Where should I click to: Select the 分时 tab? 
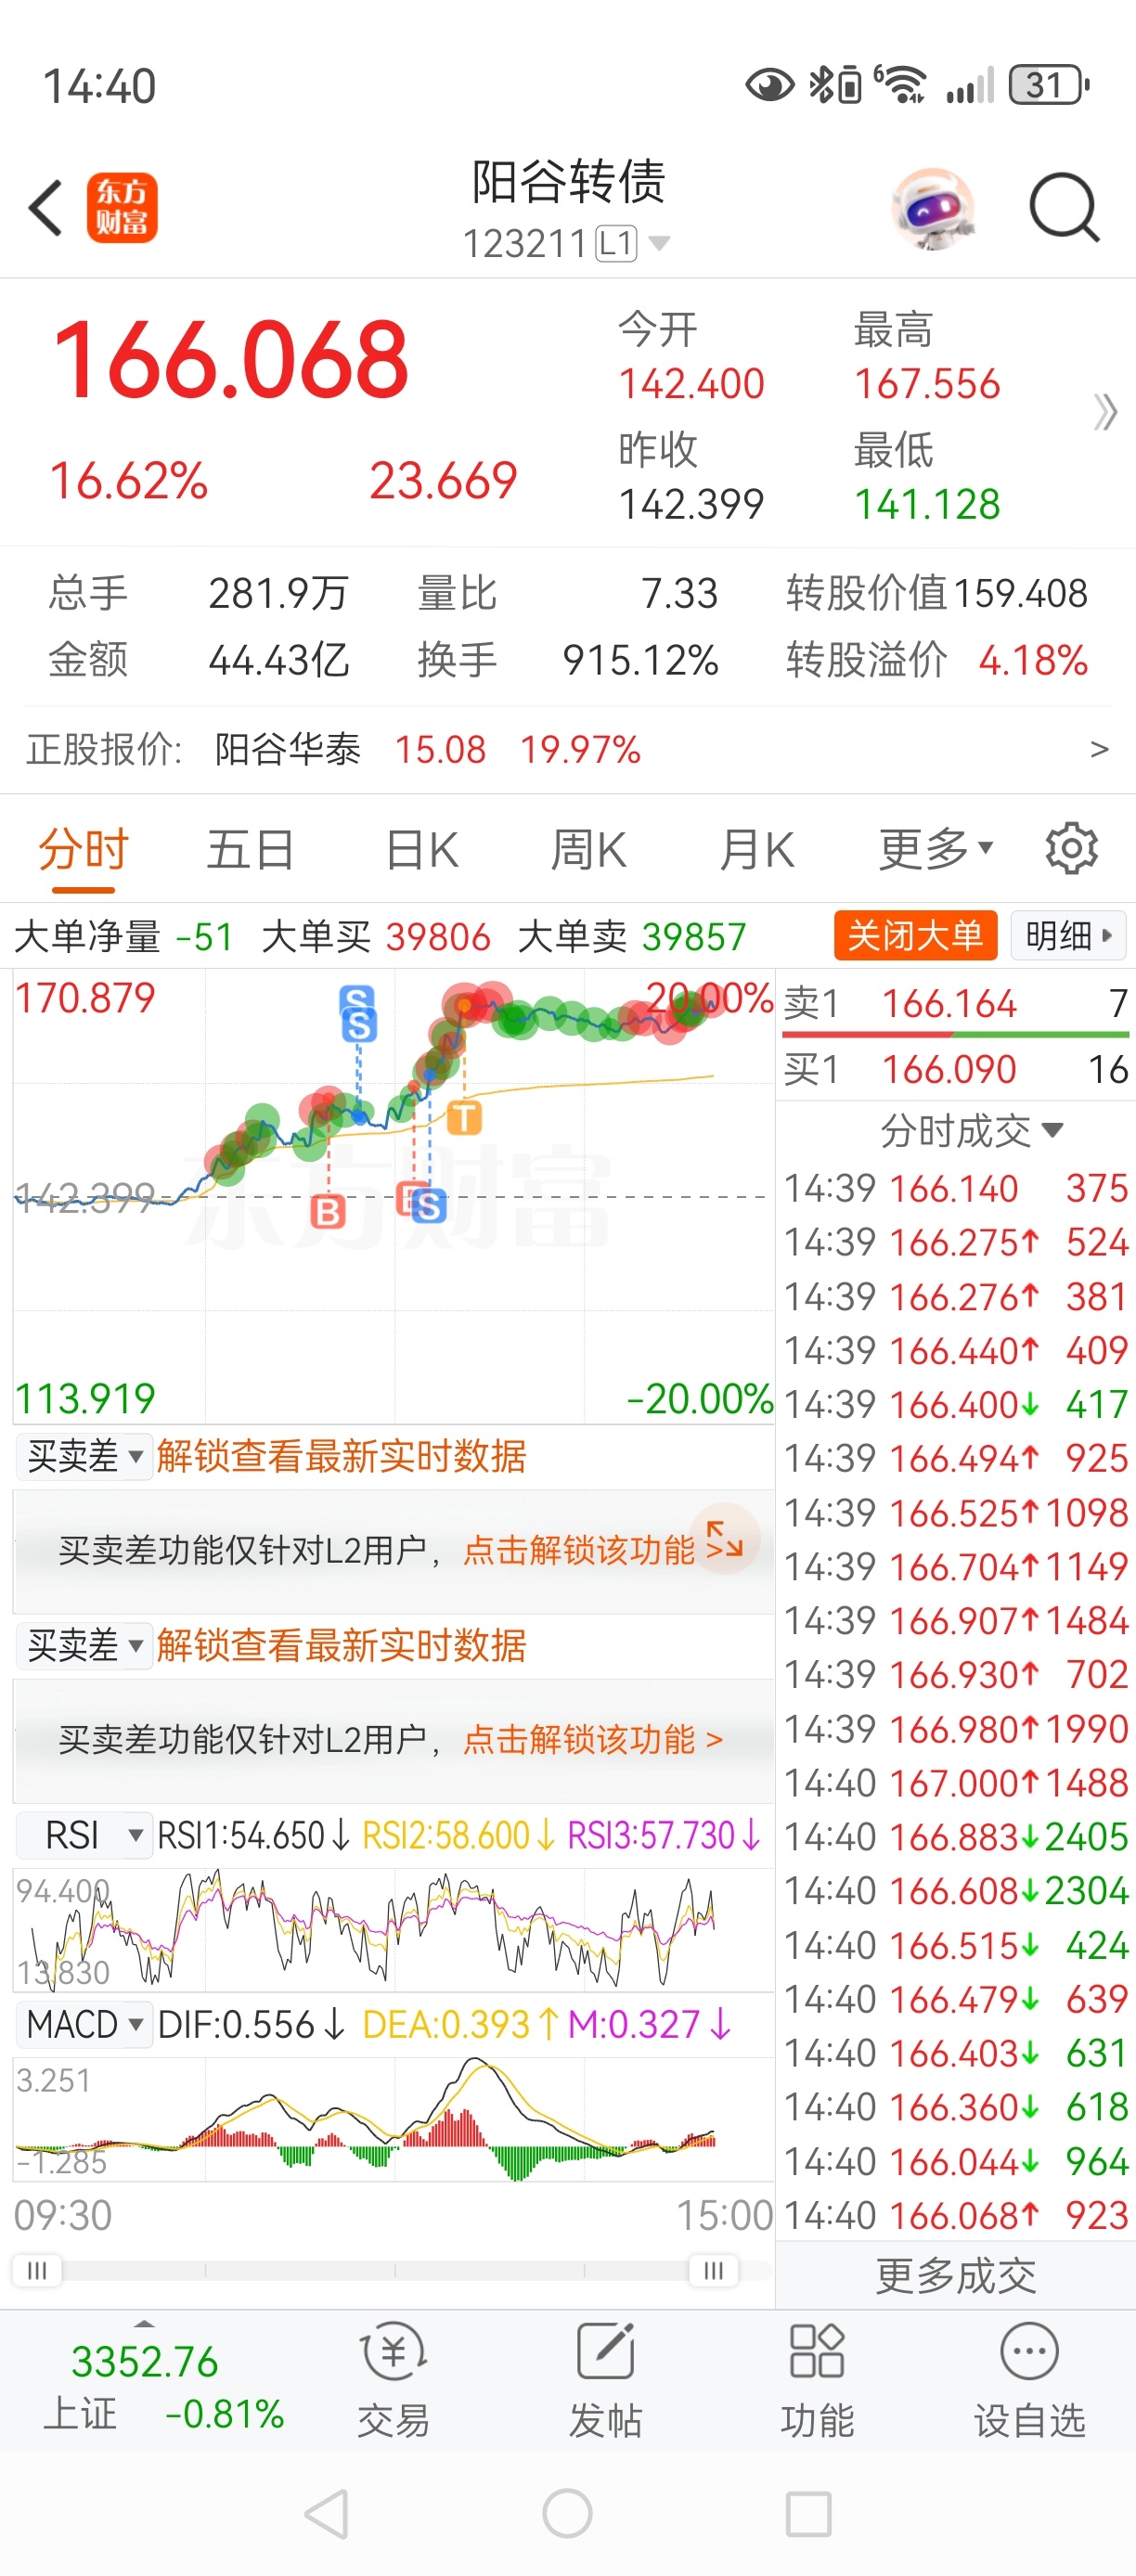pyautogui.click(x=84, y=850)
